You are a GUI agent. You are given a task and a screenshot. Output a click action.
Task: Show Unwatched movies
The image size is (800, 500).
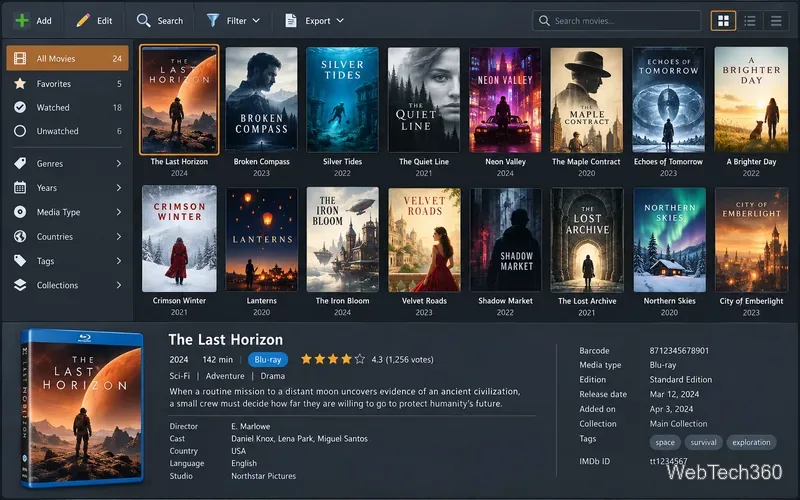click(67, 131)
